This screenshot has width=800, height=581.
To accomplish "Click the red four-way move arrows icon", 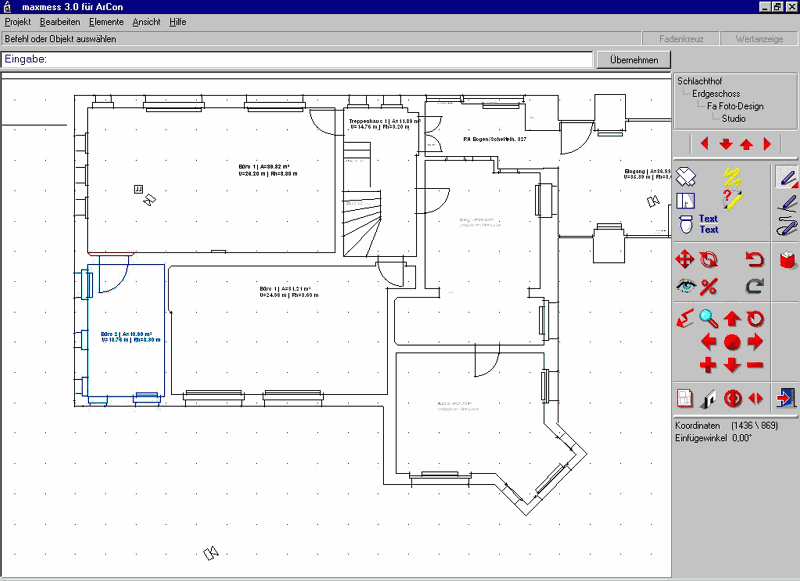I will coord(685,260).
